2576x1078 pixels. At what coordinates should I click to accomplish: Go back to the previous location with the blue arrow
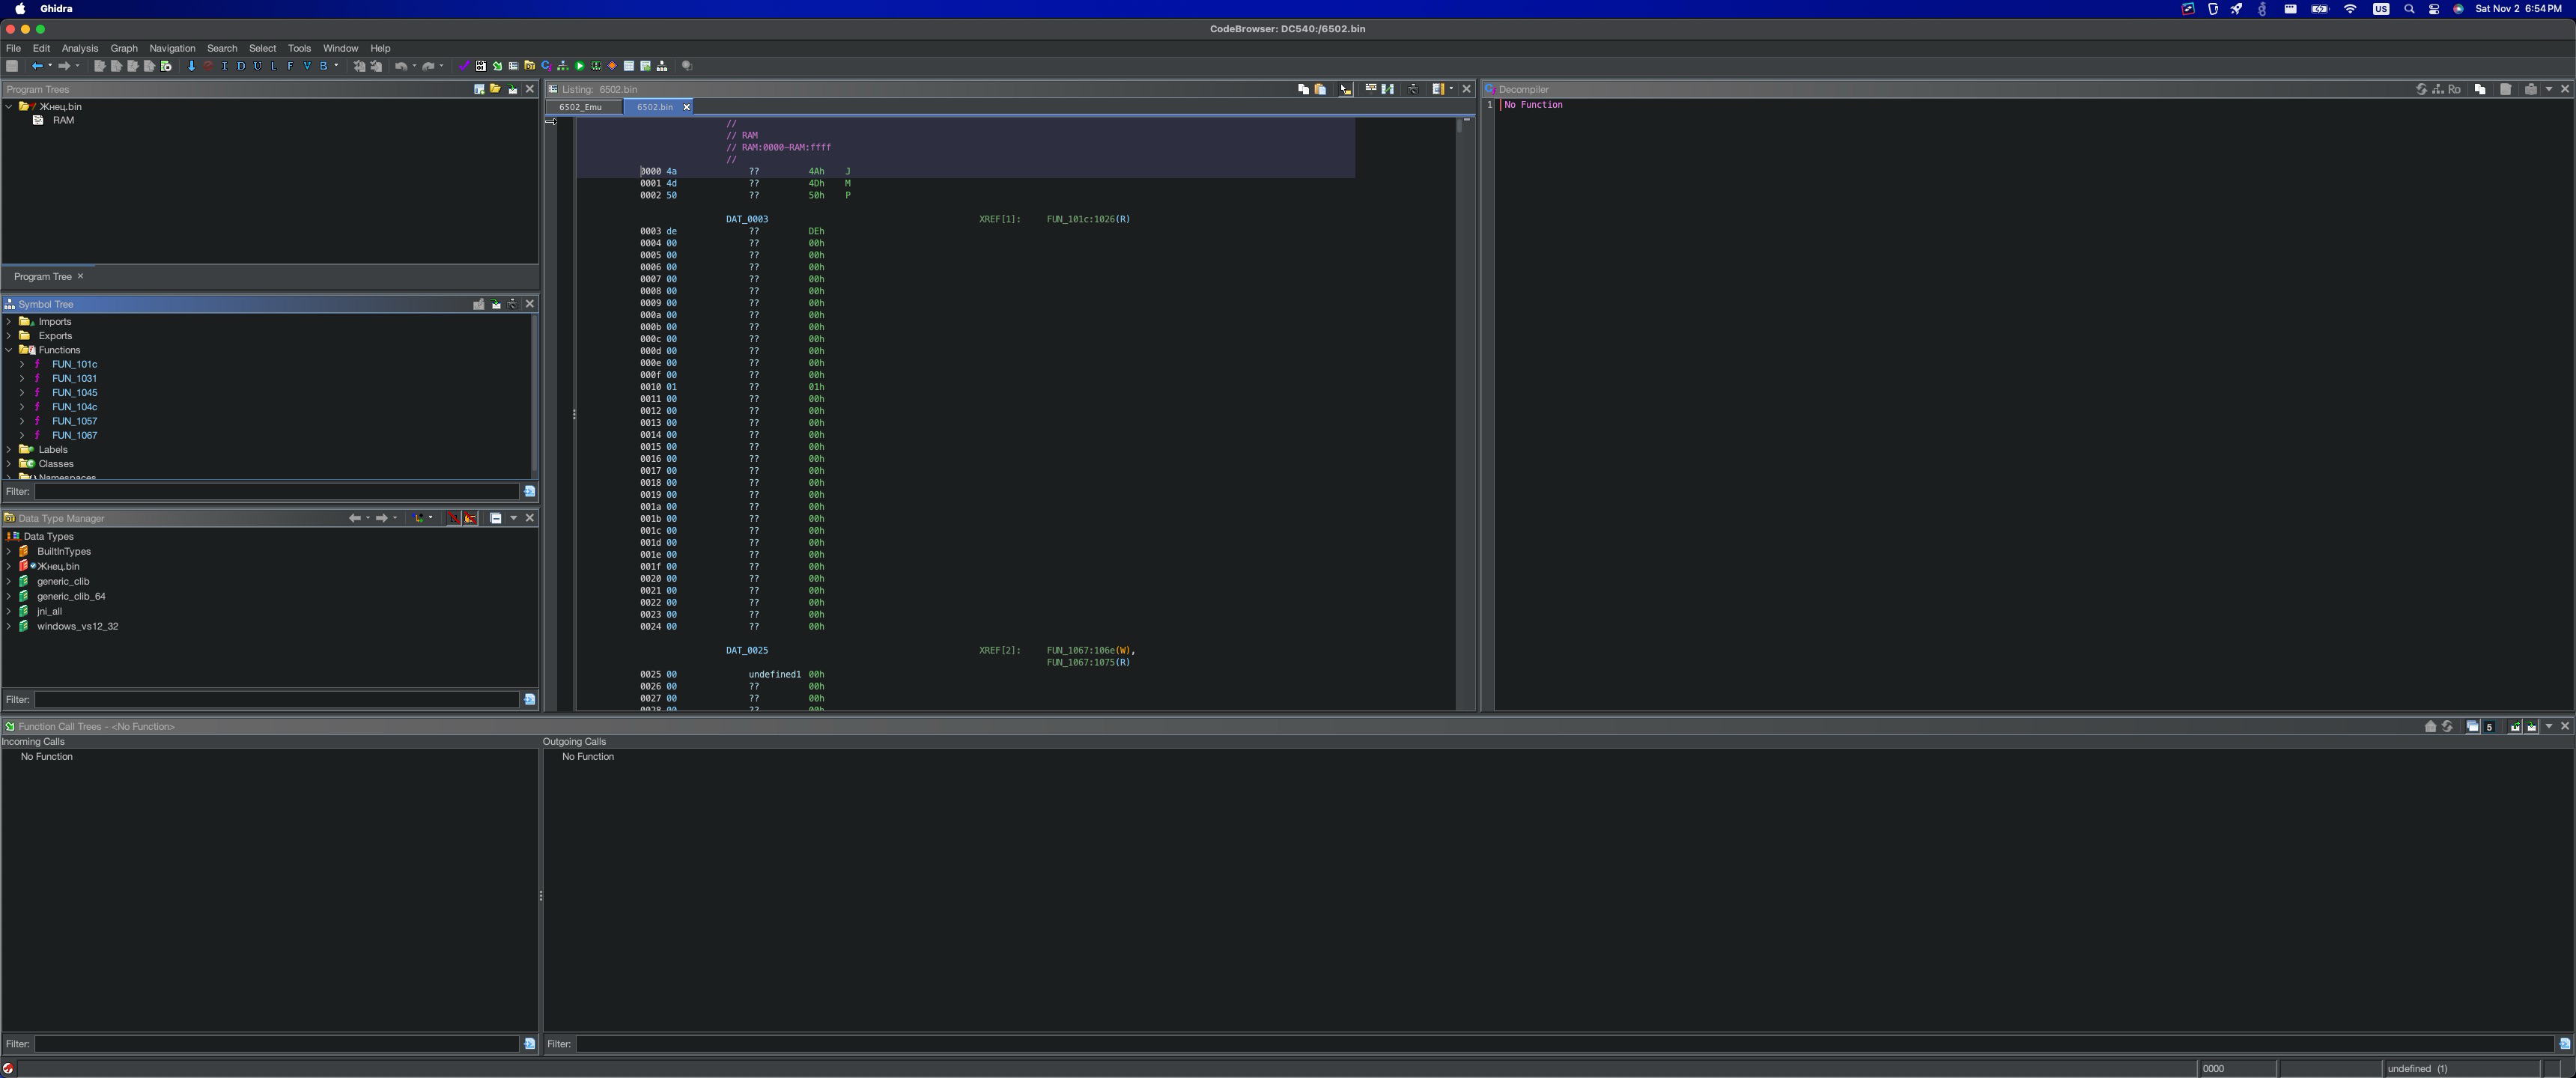tap(37, 66)
